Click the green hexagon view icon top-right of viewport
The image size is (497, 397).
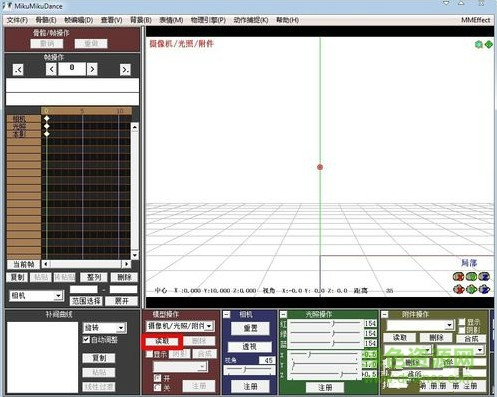tap(479, 44)
